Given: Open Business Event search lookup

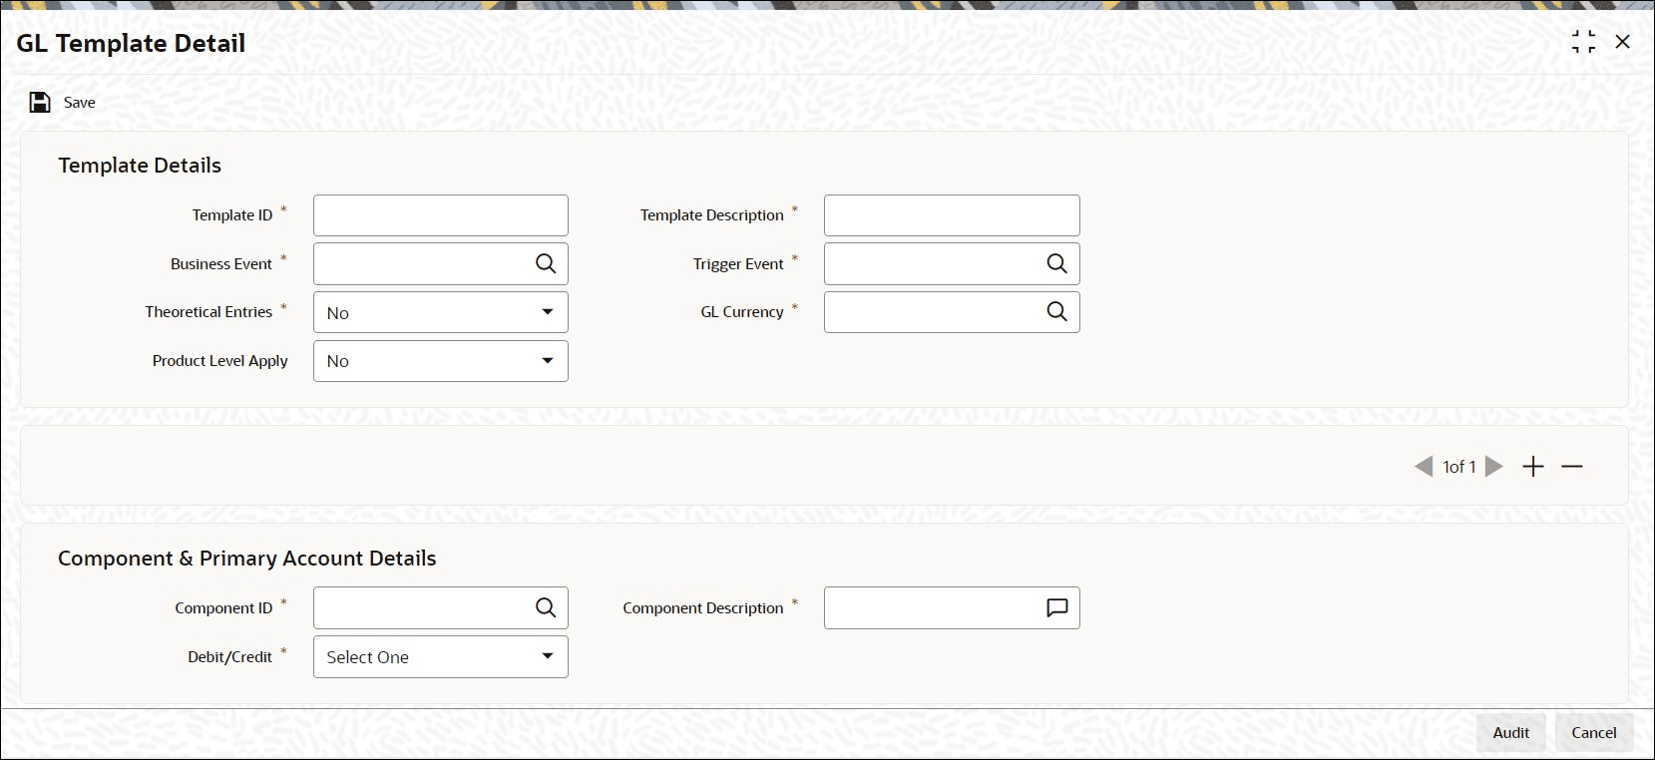Looking at the screenshot, I should click(x=545, y=264).
